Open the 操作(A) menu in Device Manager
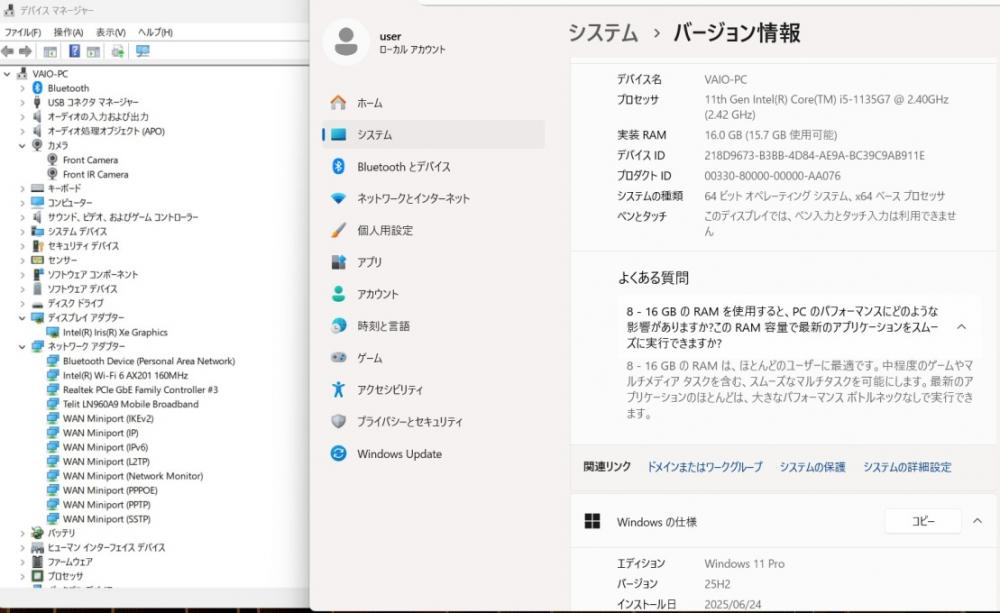The width and height of the screenshot is (1000, 613). tap(68, 32)
